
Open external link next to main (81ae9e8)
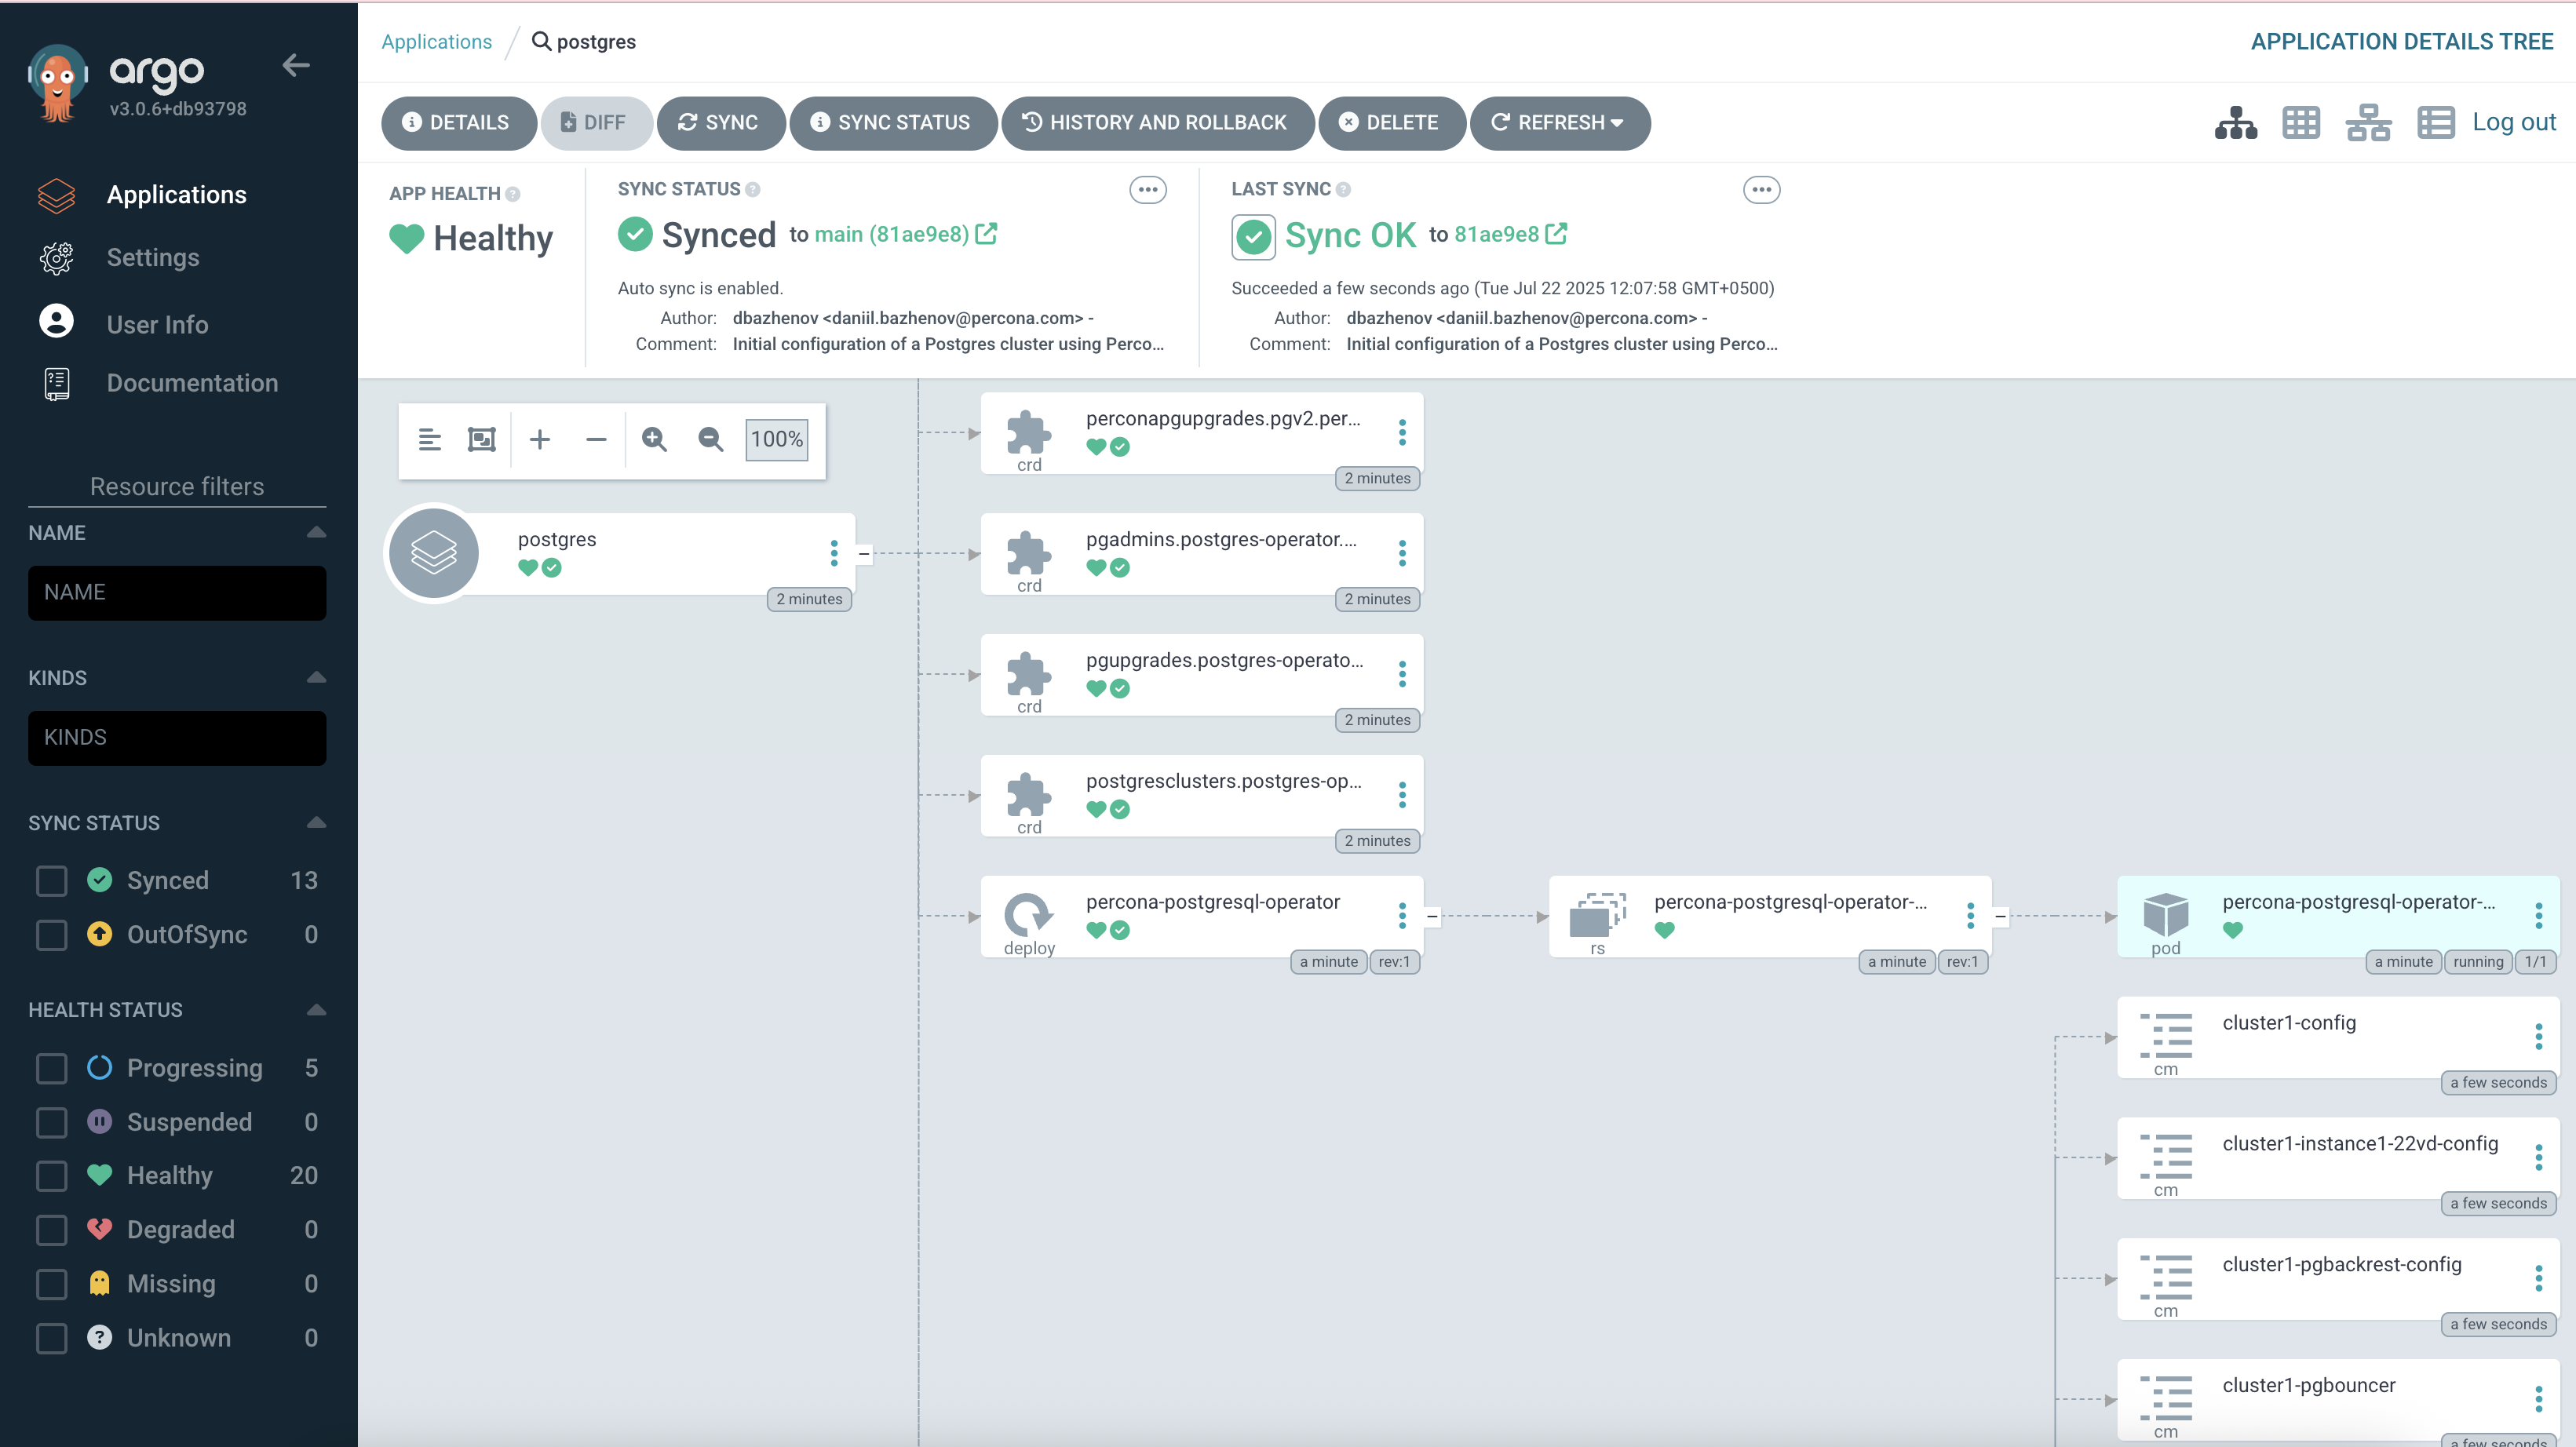(986, 233)
